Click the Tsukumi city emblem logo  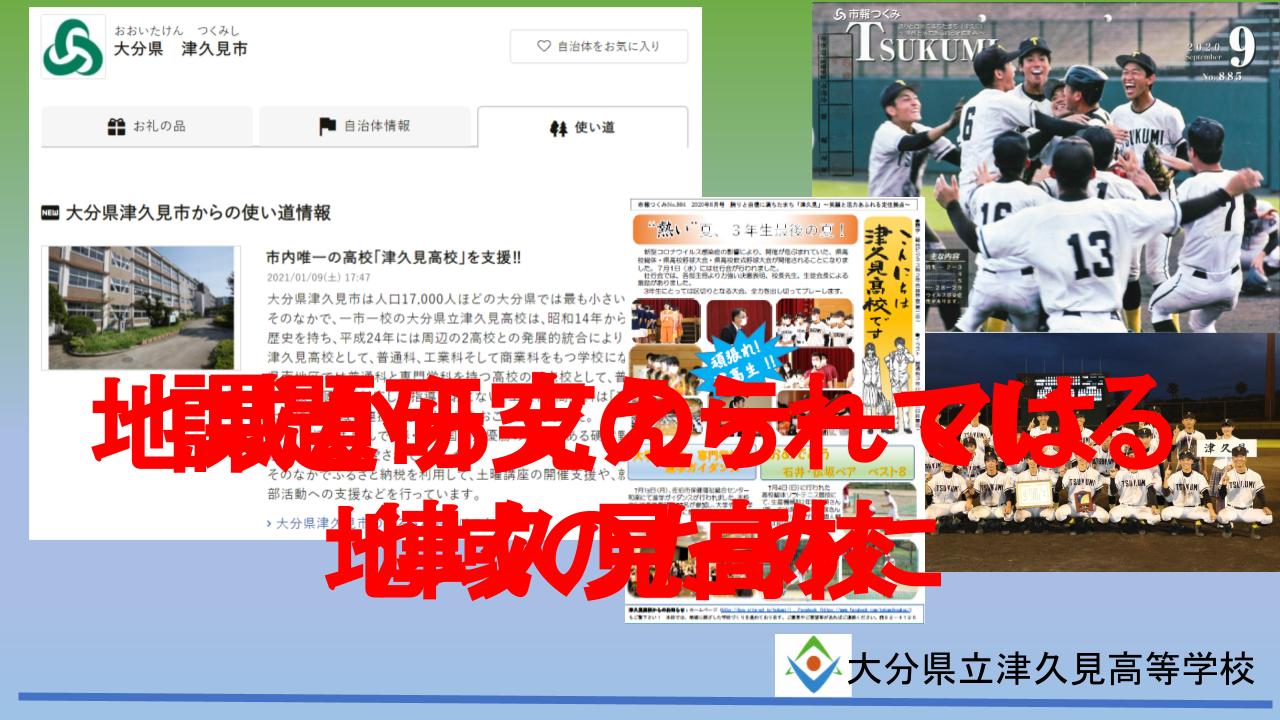pyautogui.click(x=73, y=46)
